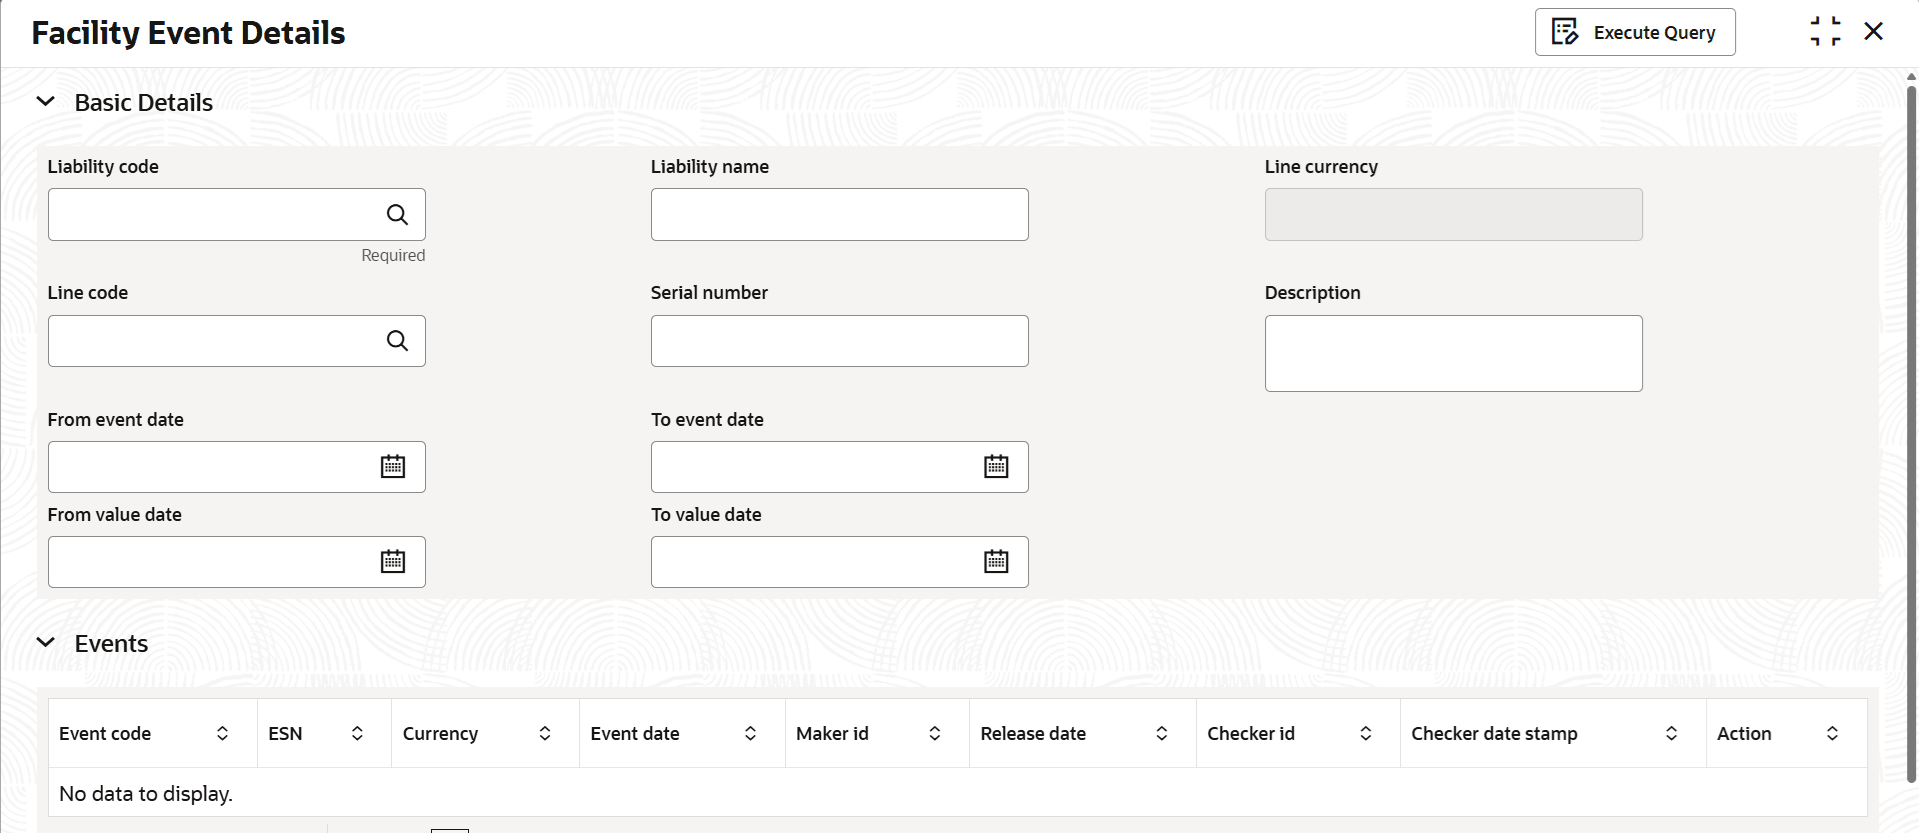
Task: Exit full screen with collapse icon
Action: [x=1825, y=32]
